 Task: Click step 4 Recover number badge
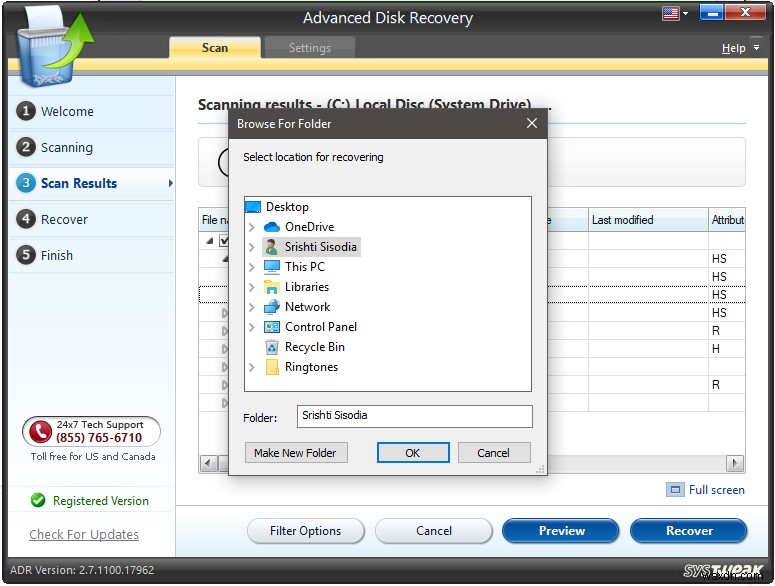26,219
